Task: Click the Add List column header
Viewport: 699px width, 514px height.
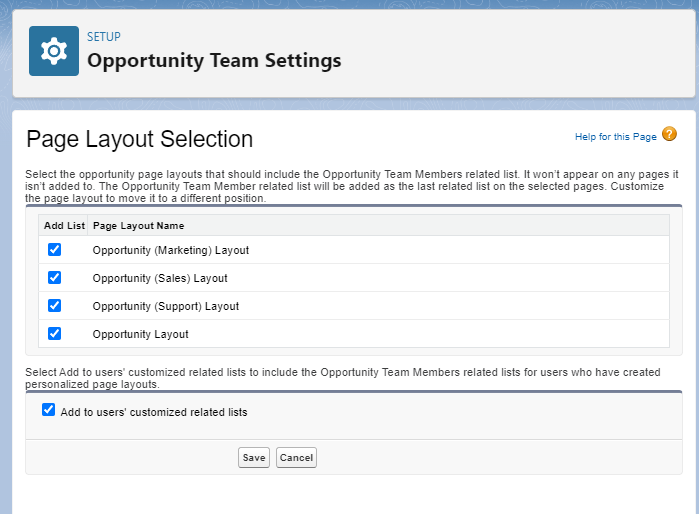Action: (x=63, y=226)
